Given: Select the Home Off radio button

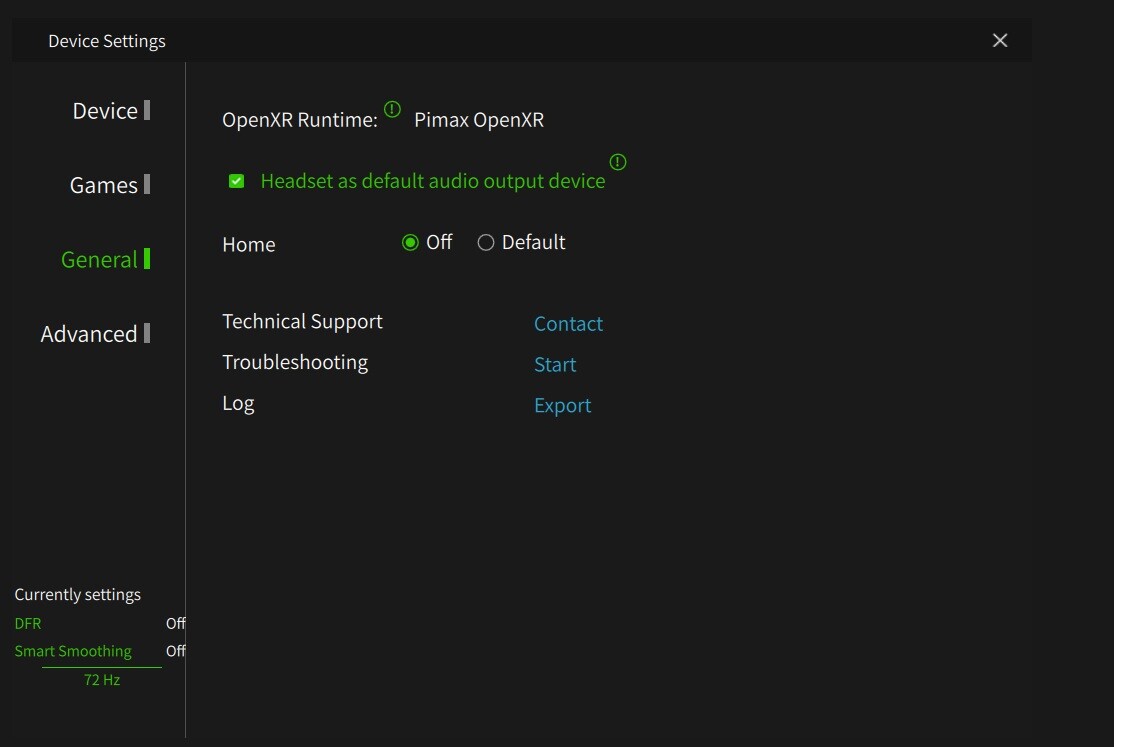Looking at the screenshot, I should [x=410, y=243].
